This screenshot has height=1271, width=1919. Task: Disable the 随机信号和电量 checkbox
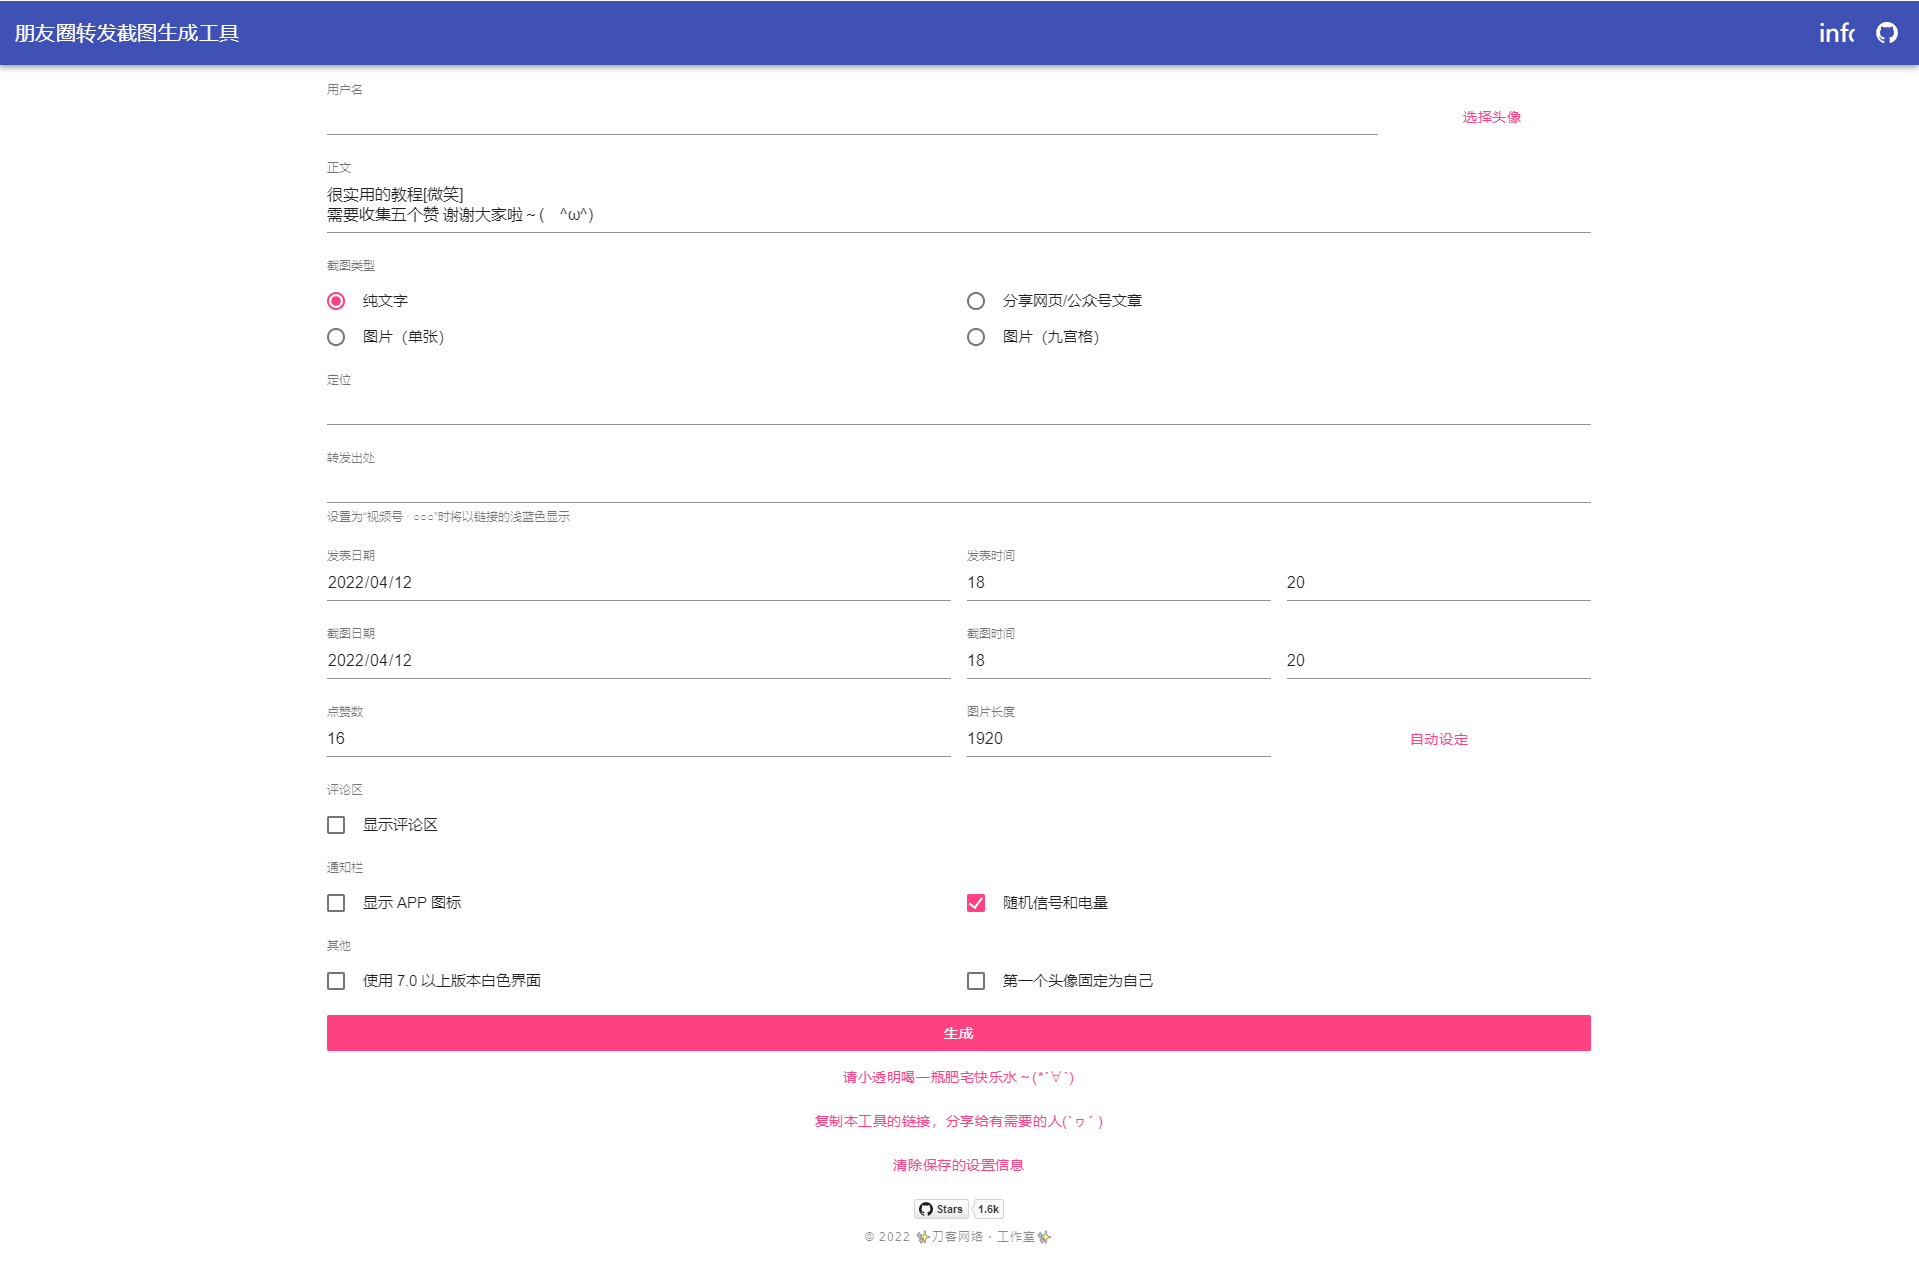[x=976, y=902]
